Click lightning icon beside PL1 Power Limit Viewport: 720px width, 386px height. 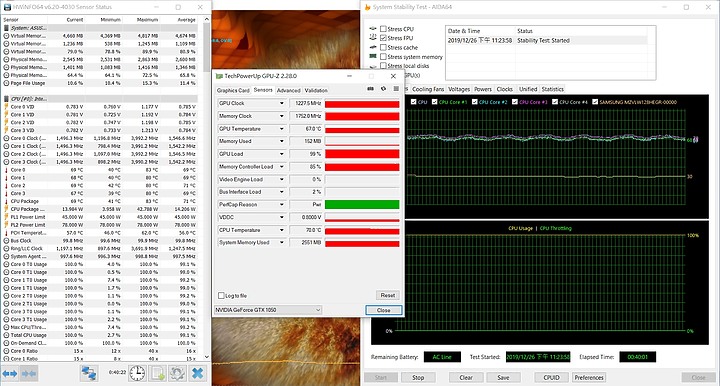6,217
